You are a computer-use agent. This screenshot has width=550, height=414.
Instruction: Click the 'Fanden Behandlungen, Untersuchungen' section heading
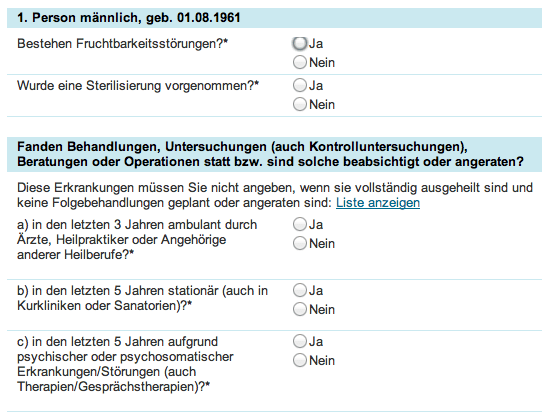270,154
